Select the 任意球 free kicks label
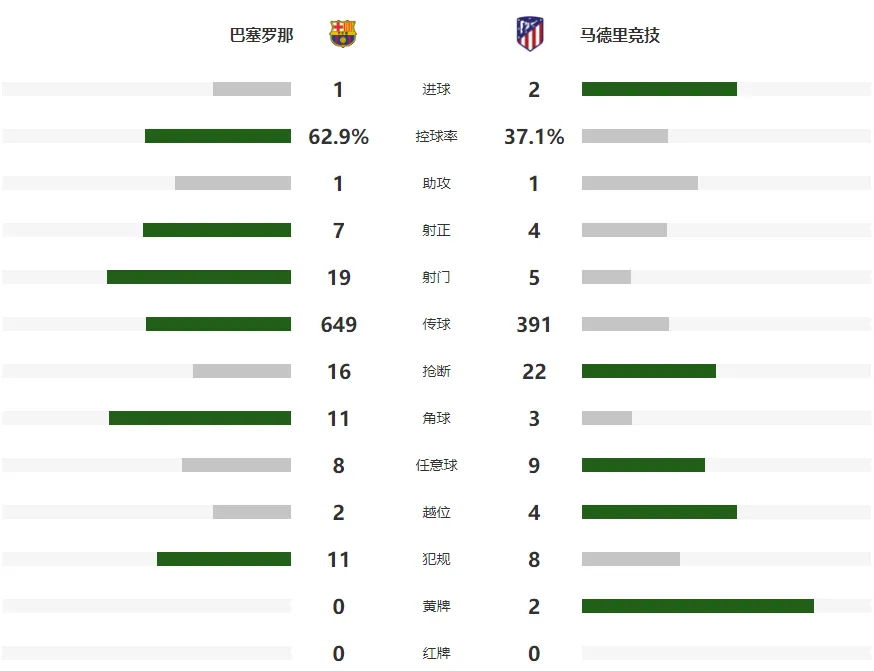Image resolution: width=874 pixels, height=671 pixels. tap(436, 465)
